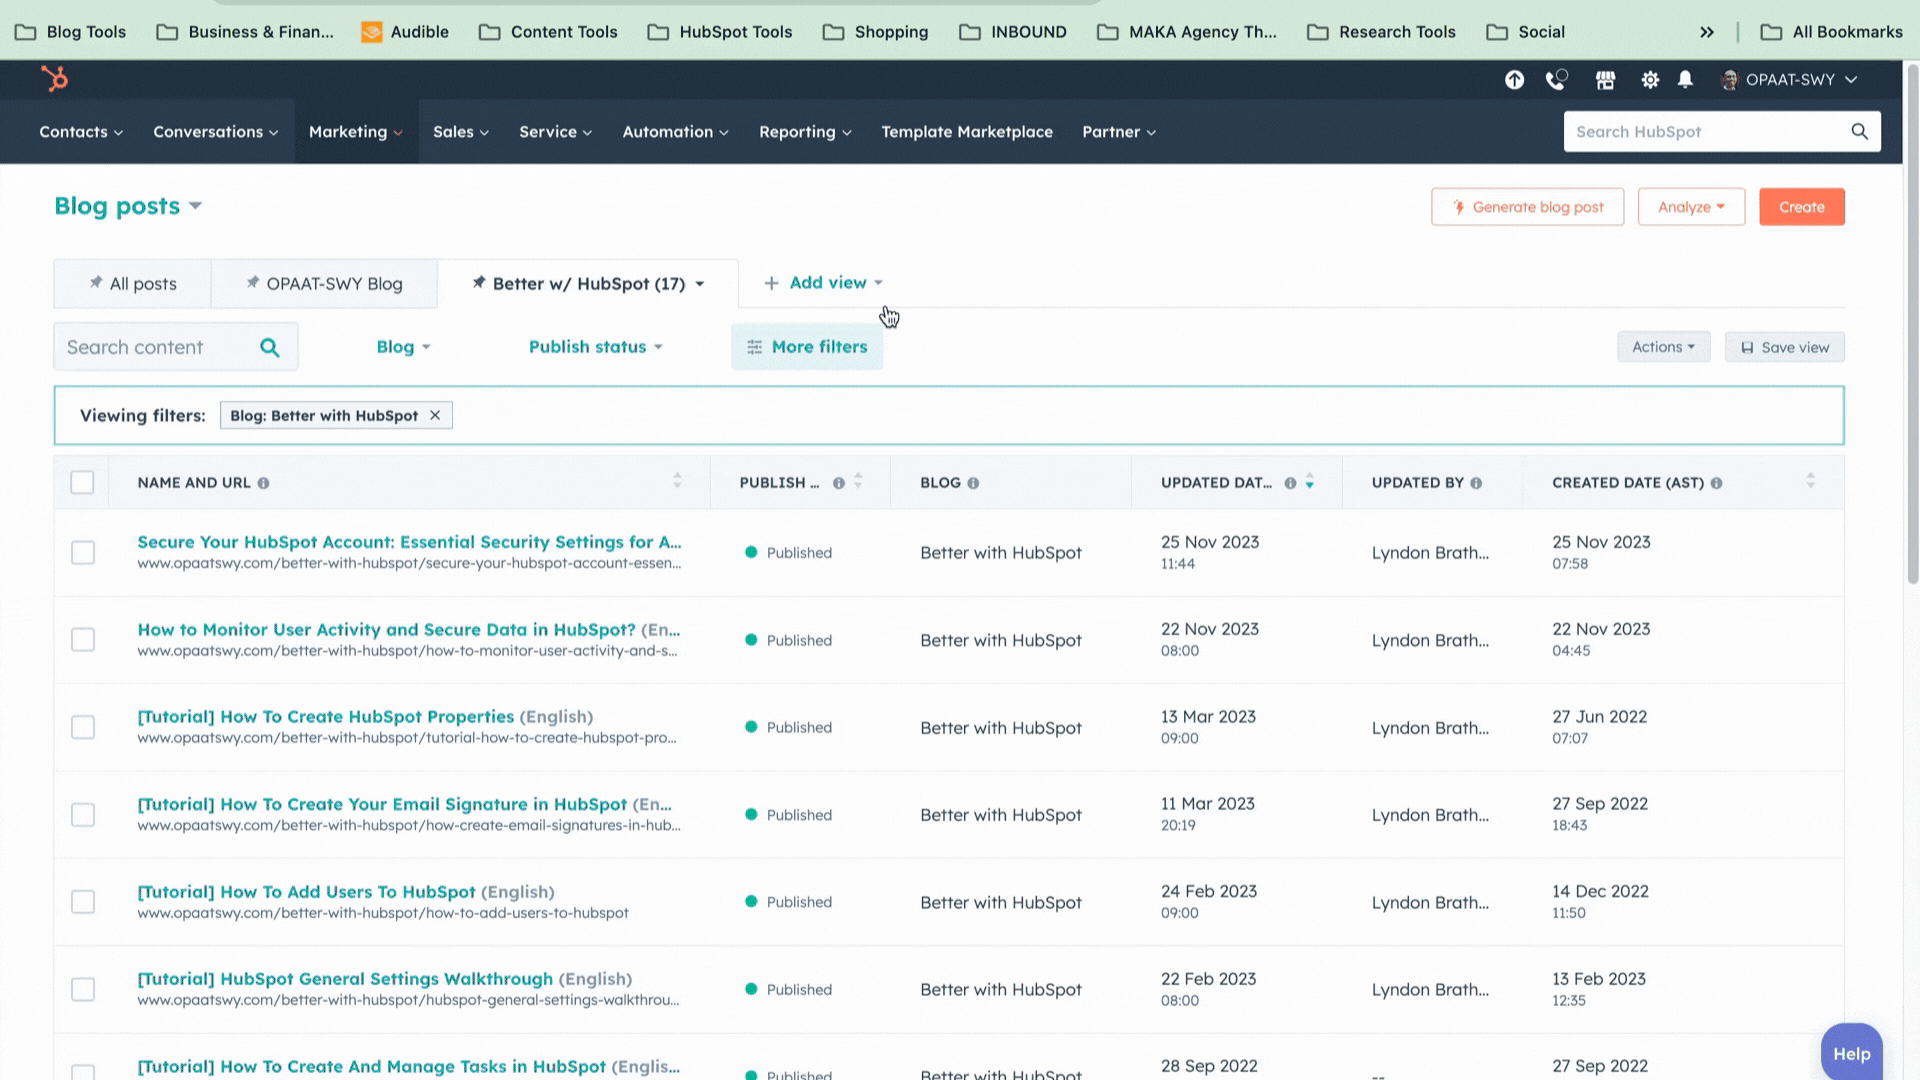Click the info icon beside Created Date
The height and width of the screenshot is (1080, 1920).
(x=1716, y=483)
